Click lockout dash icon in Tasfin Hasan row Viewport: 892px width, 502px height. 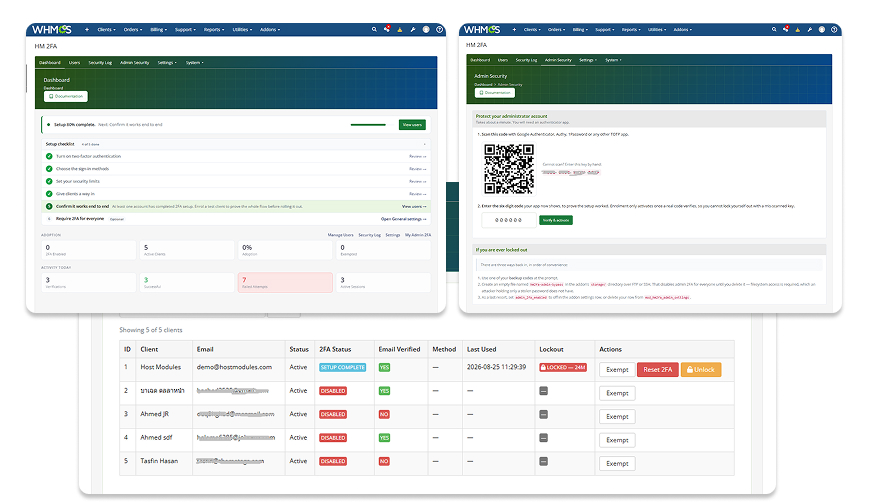(x=544, y=461)
